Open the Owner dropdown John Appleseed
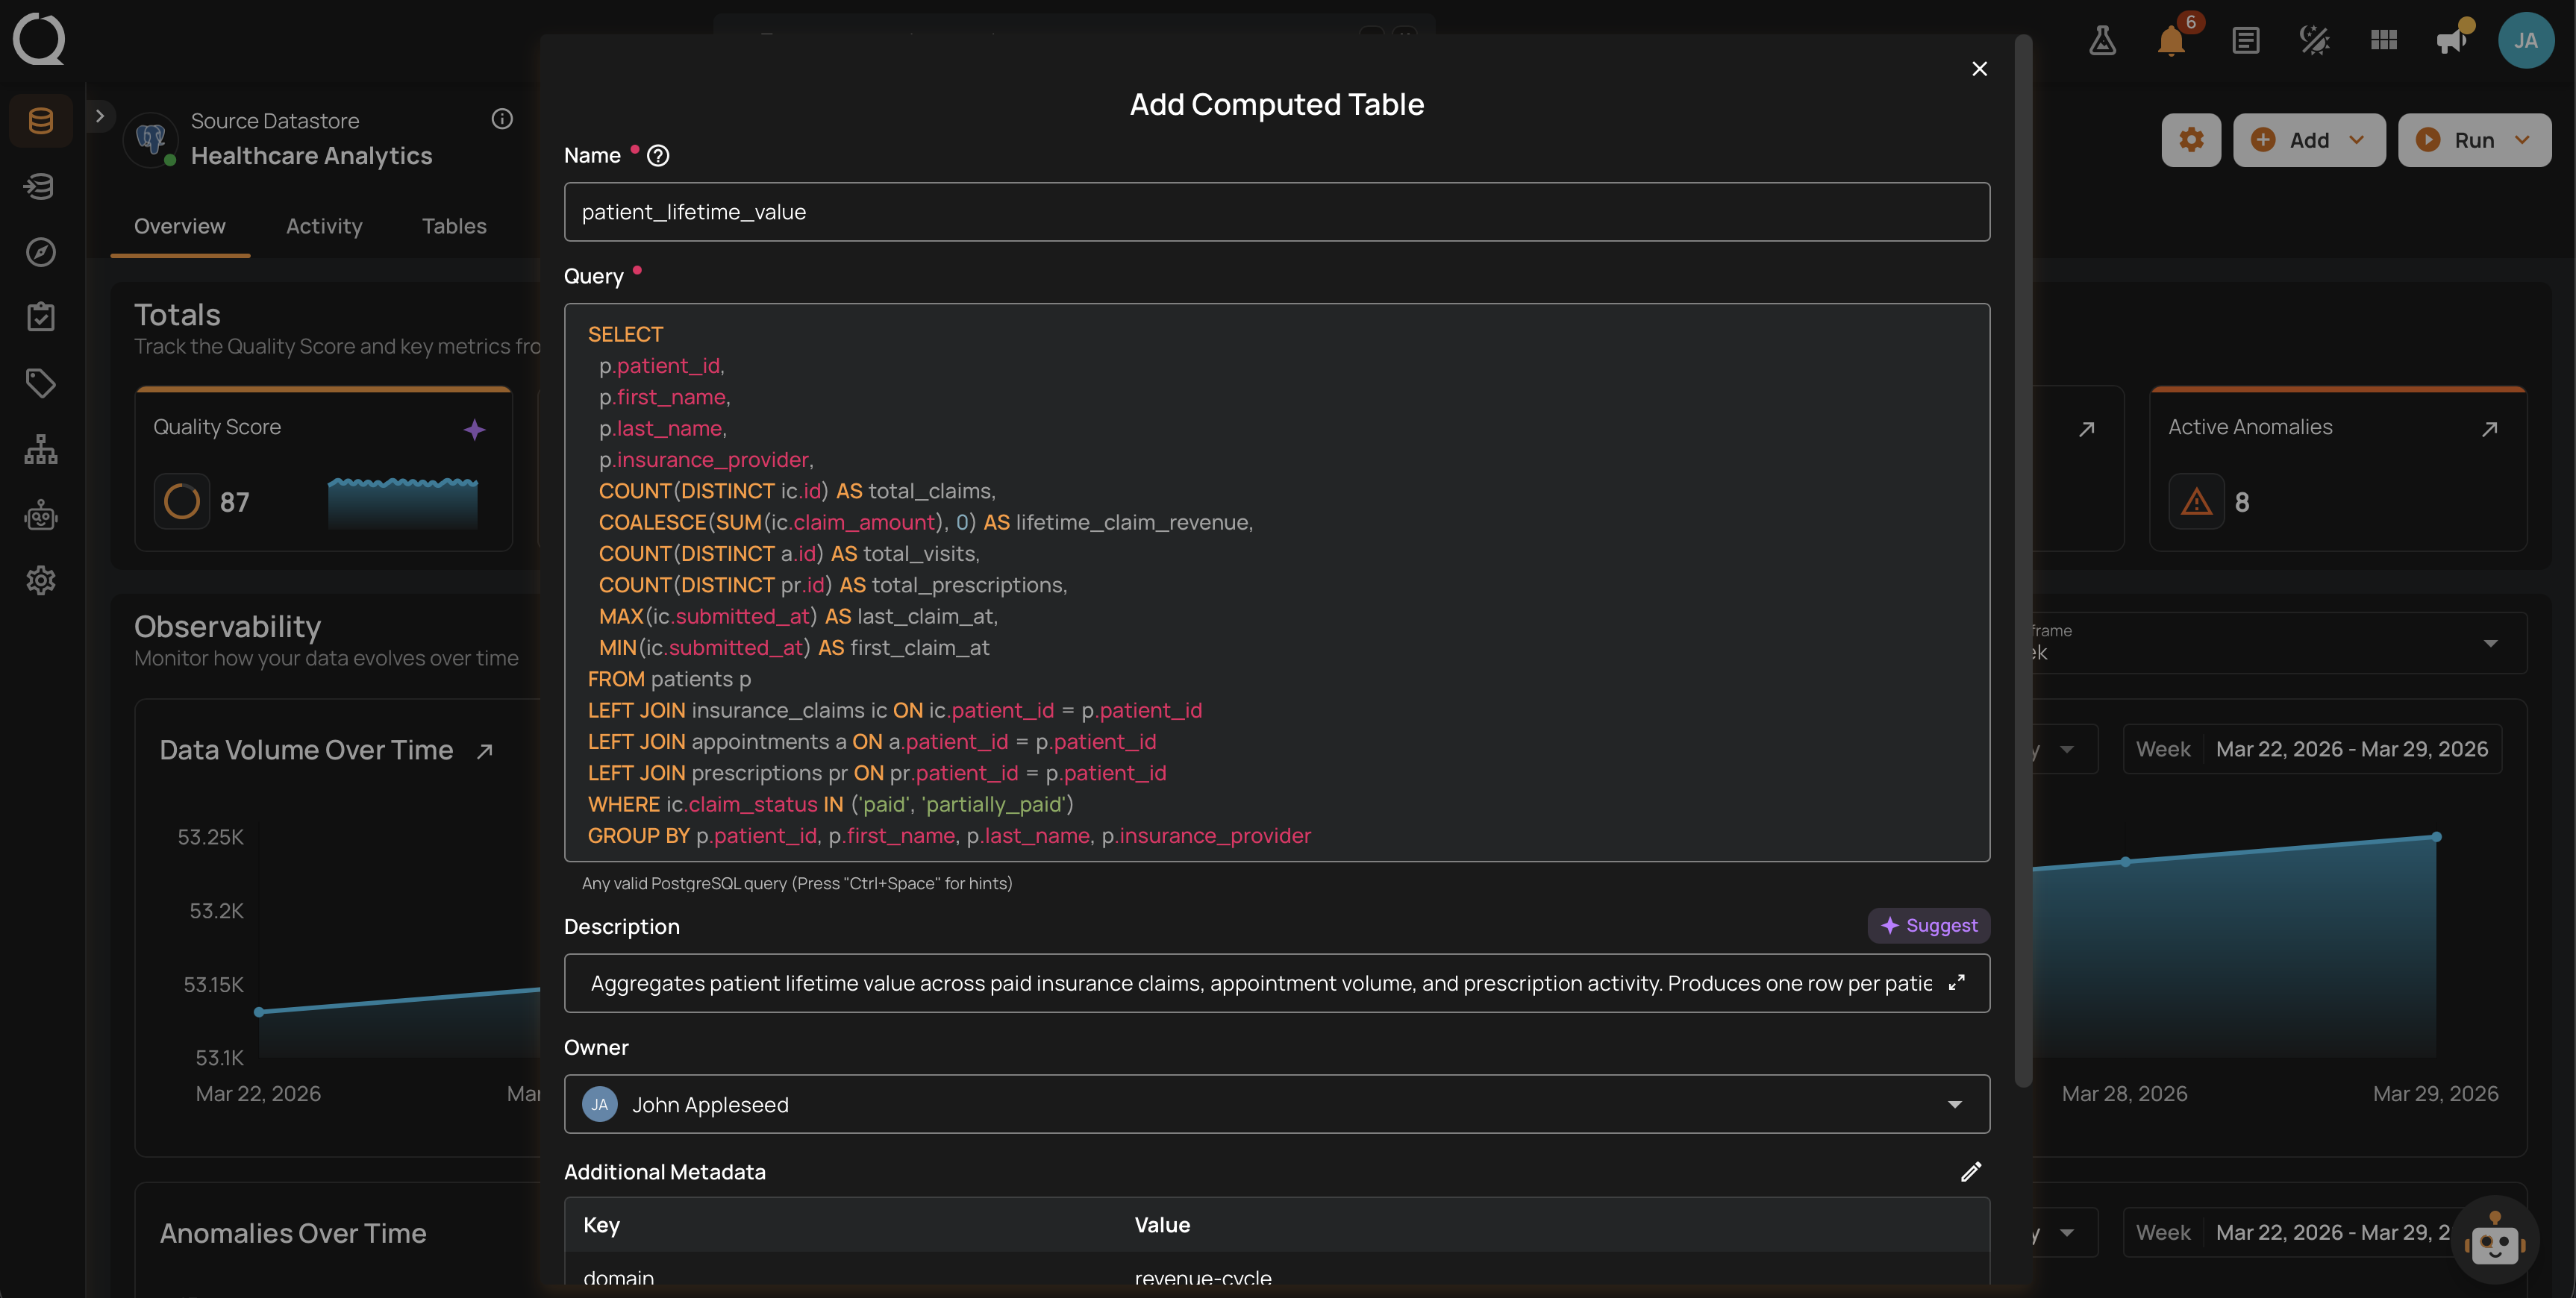2576x1298 pixels. coord(1277,1104)
